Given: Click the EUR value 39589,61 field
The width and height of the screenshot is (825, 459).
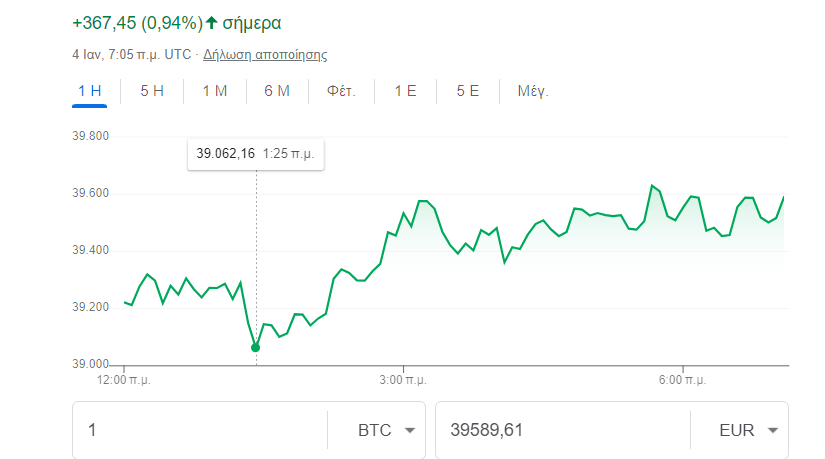Looking at the screenshot, I should (x=560, y=431).
